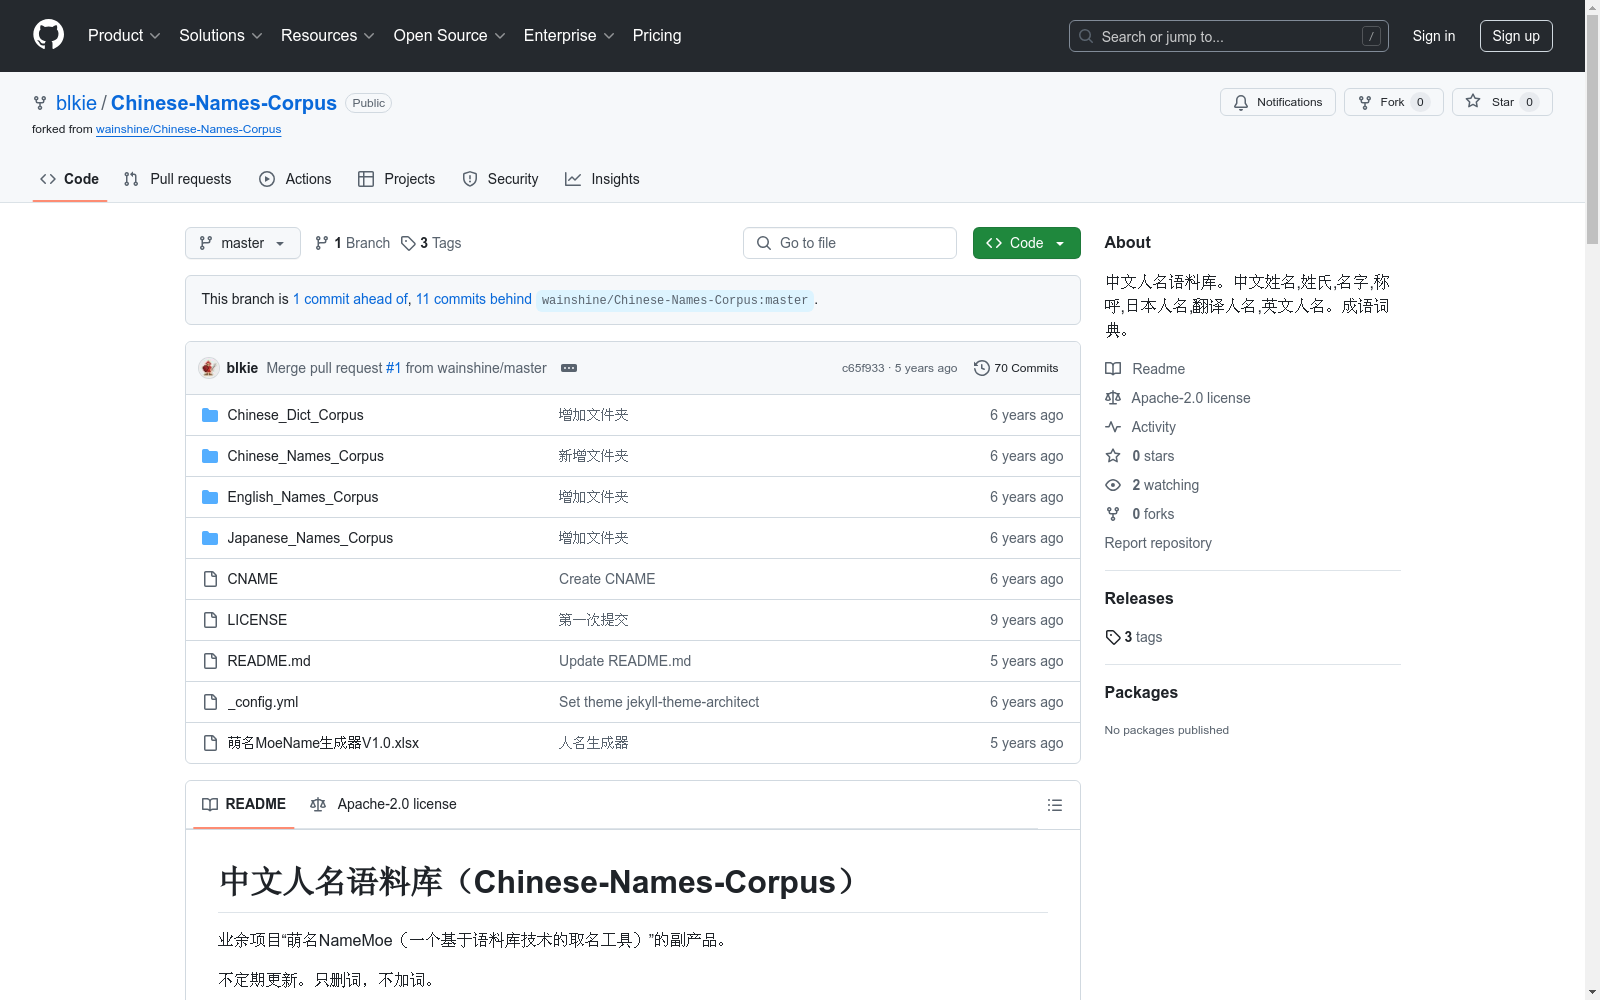Click the c65f933 commit hash
This screenshot has width=1600, height=1000.
tap(863, 368)
